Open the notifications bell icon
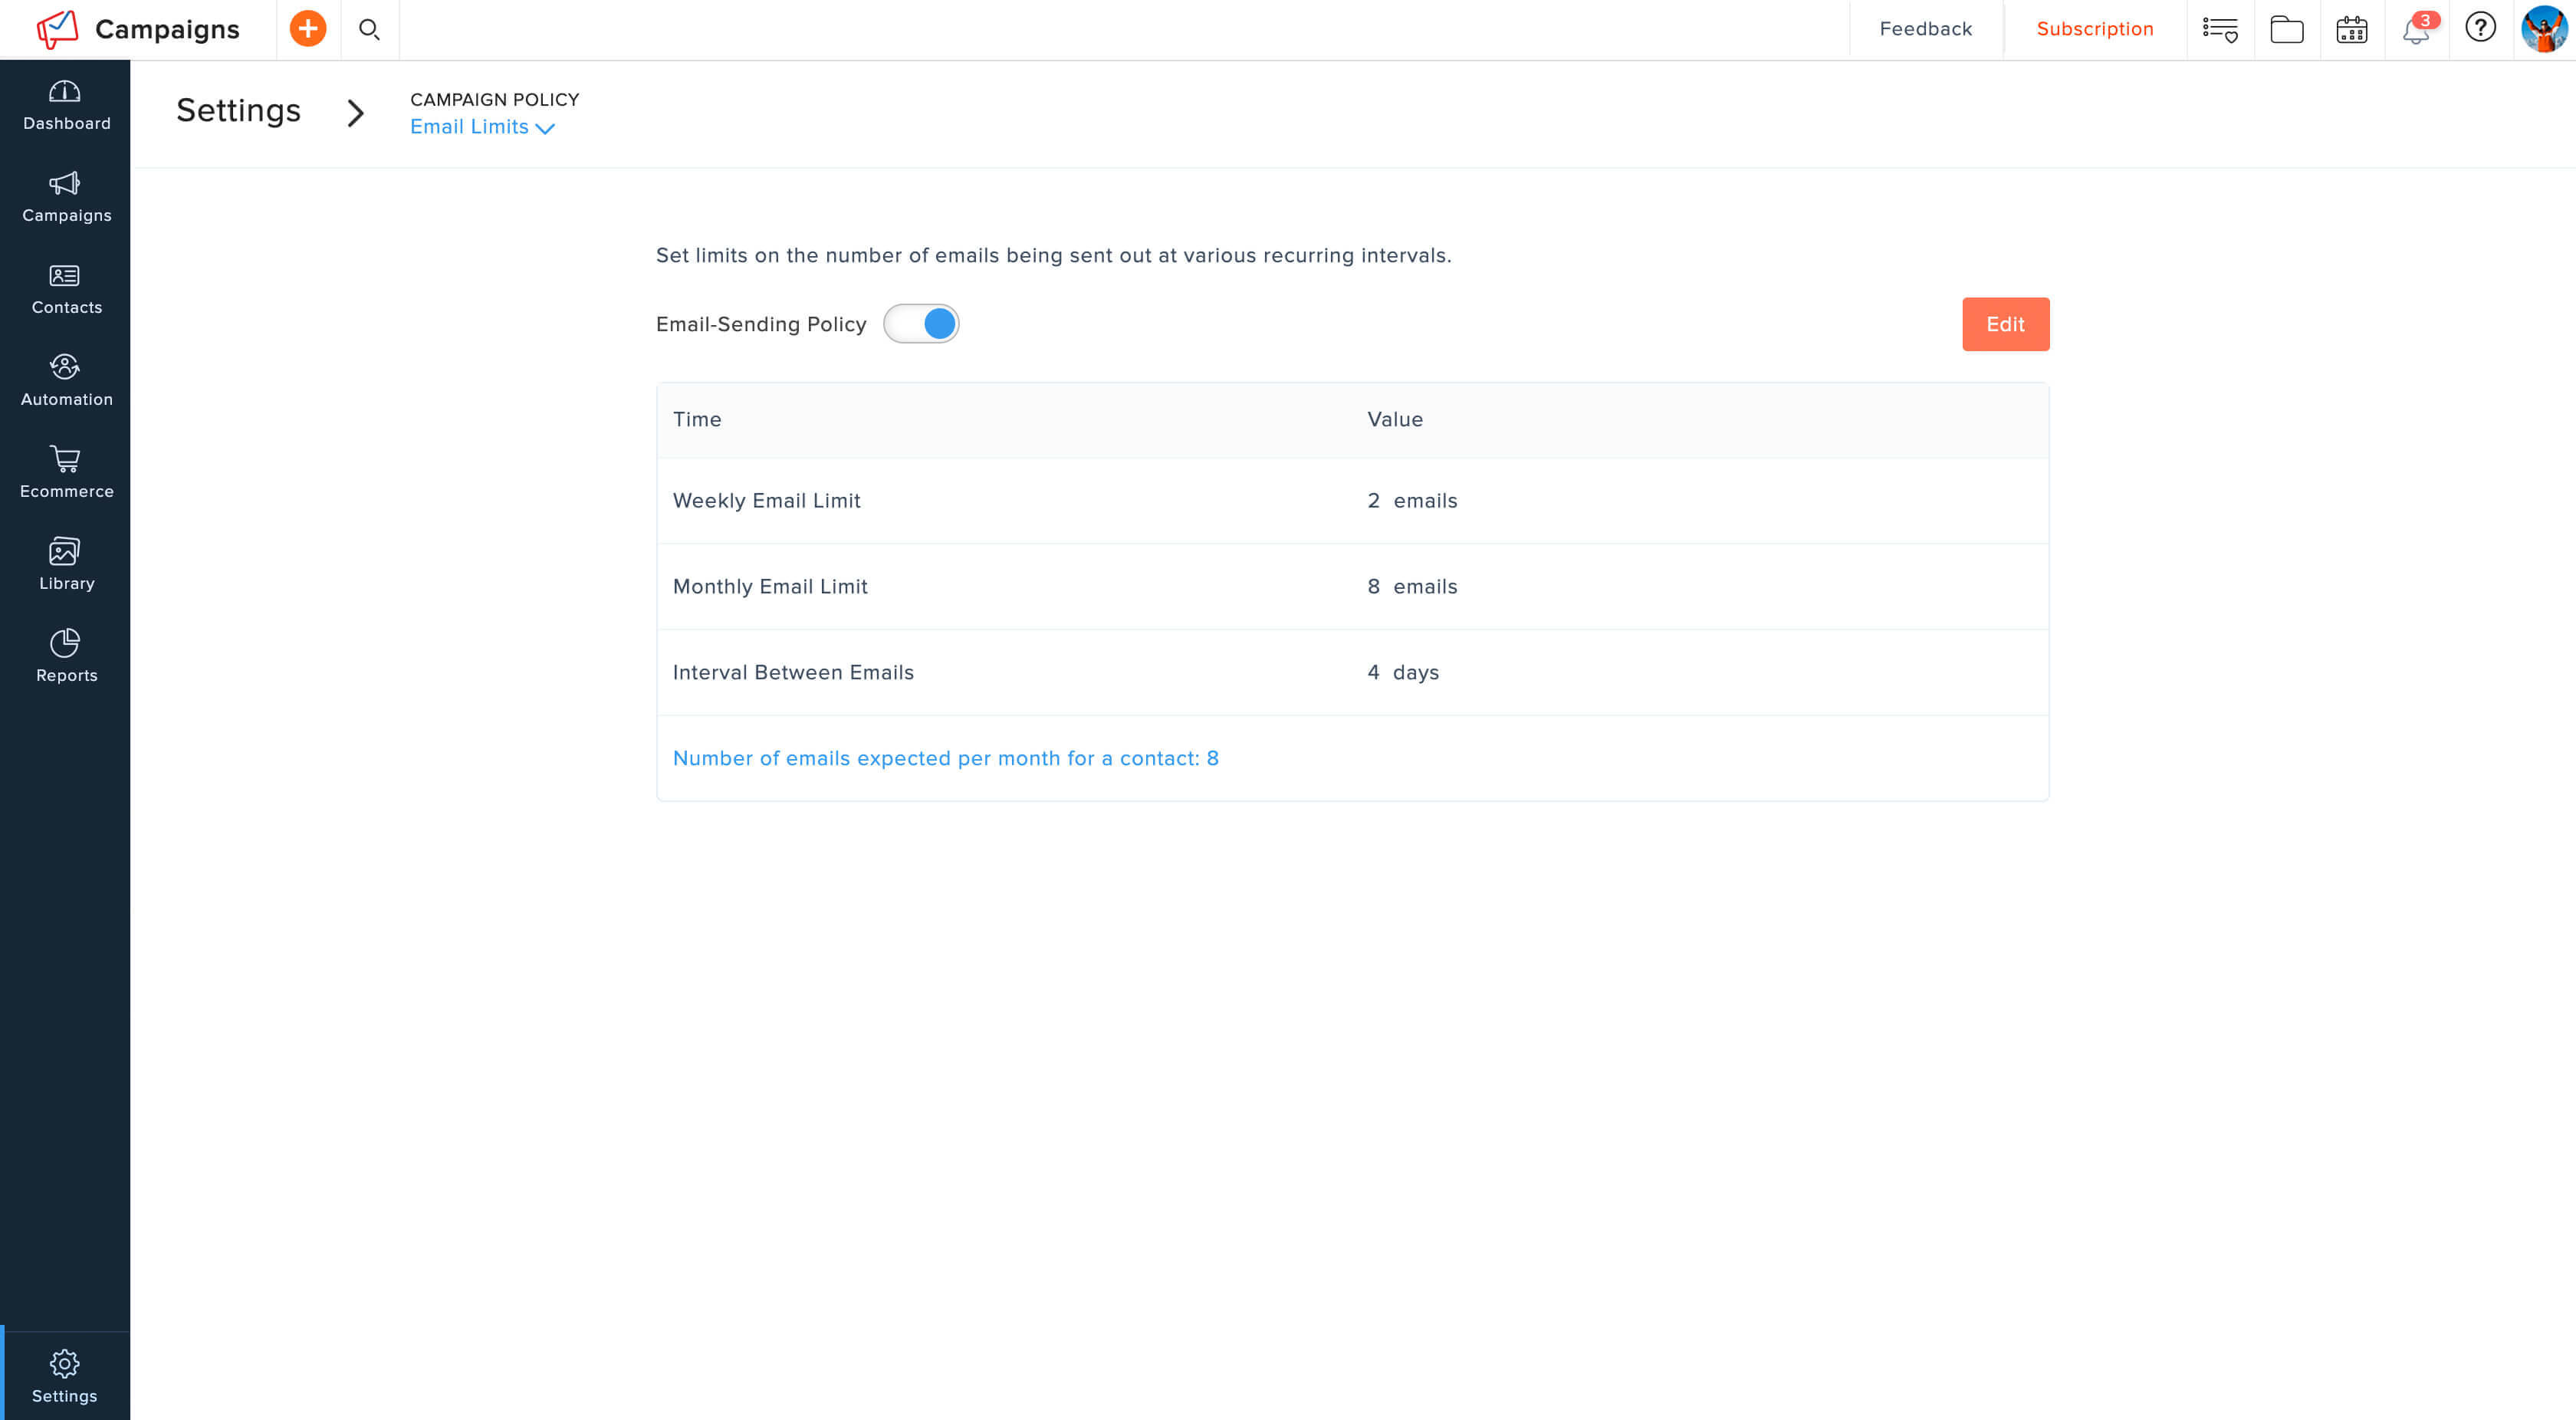 [x=2416, y=30]
